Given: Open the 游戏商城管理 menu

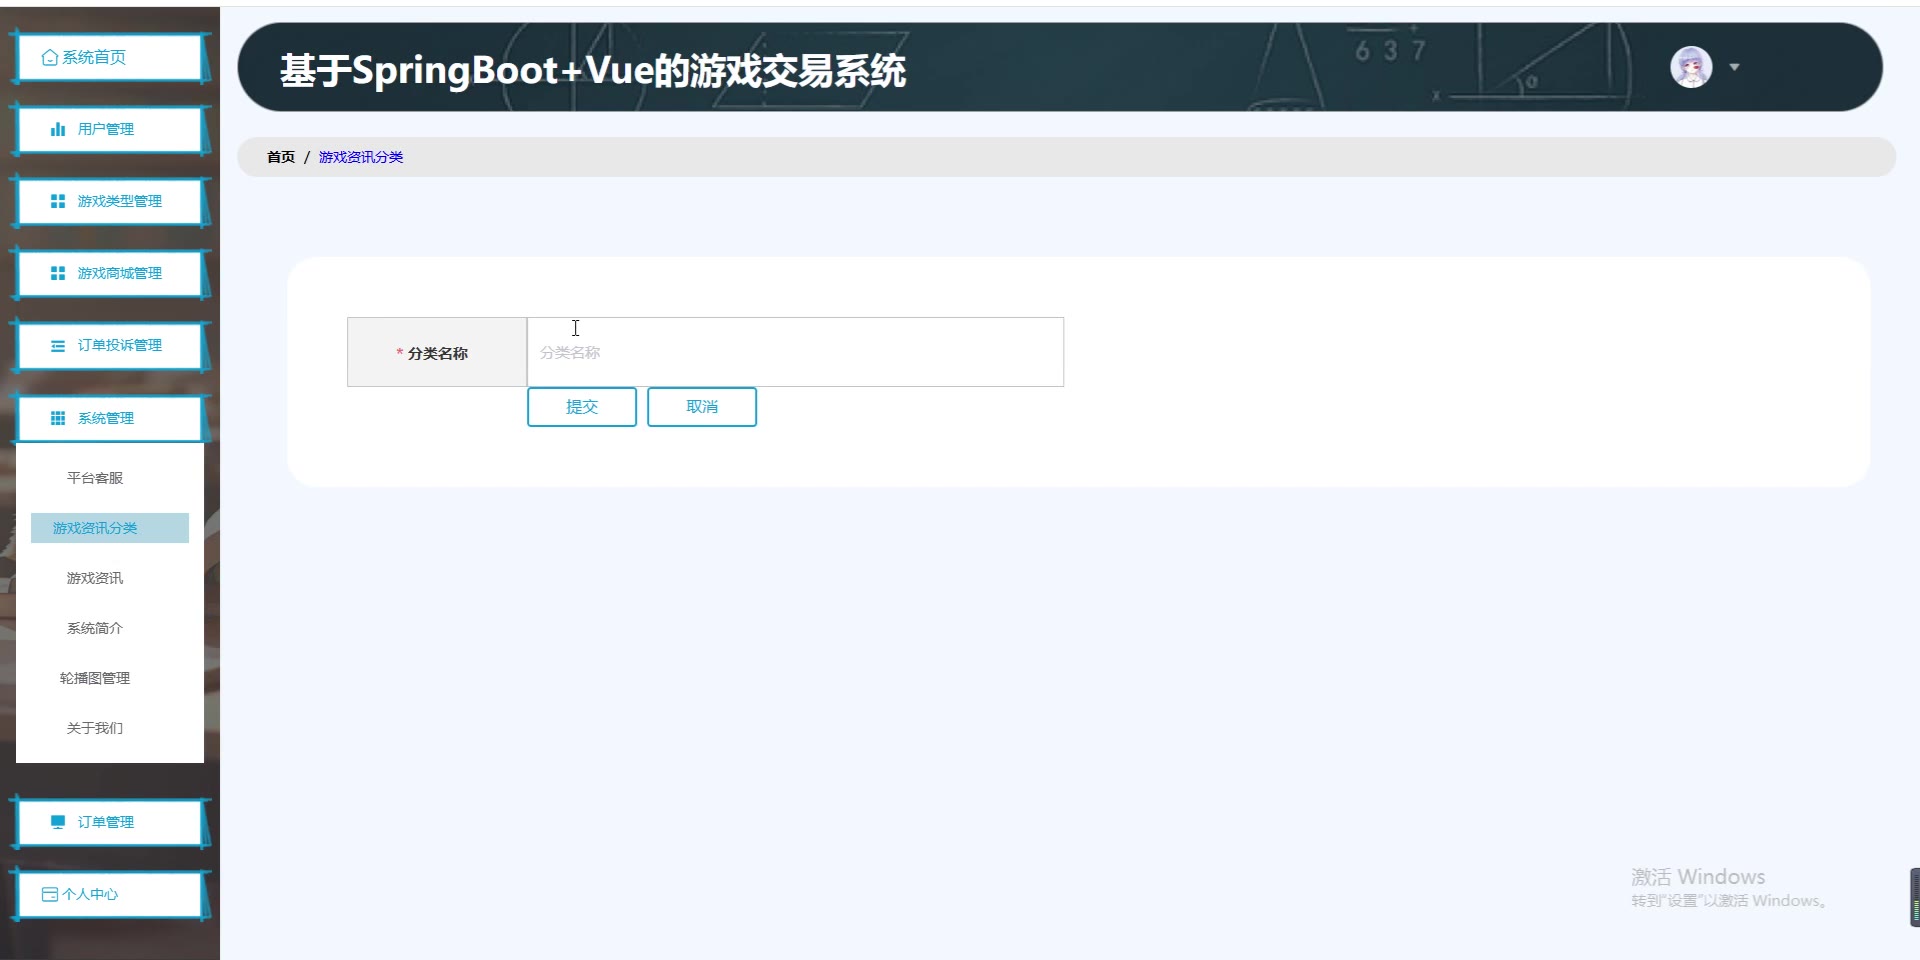Looking at the screenshot, I should coord(110,273).
